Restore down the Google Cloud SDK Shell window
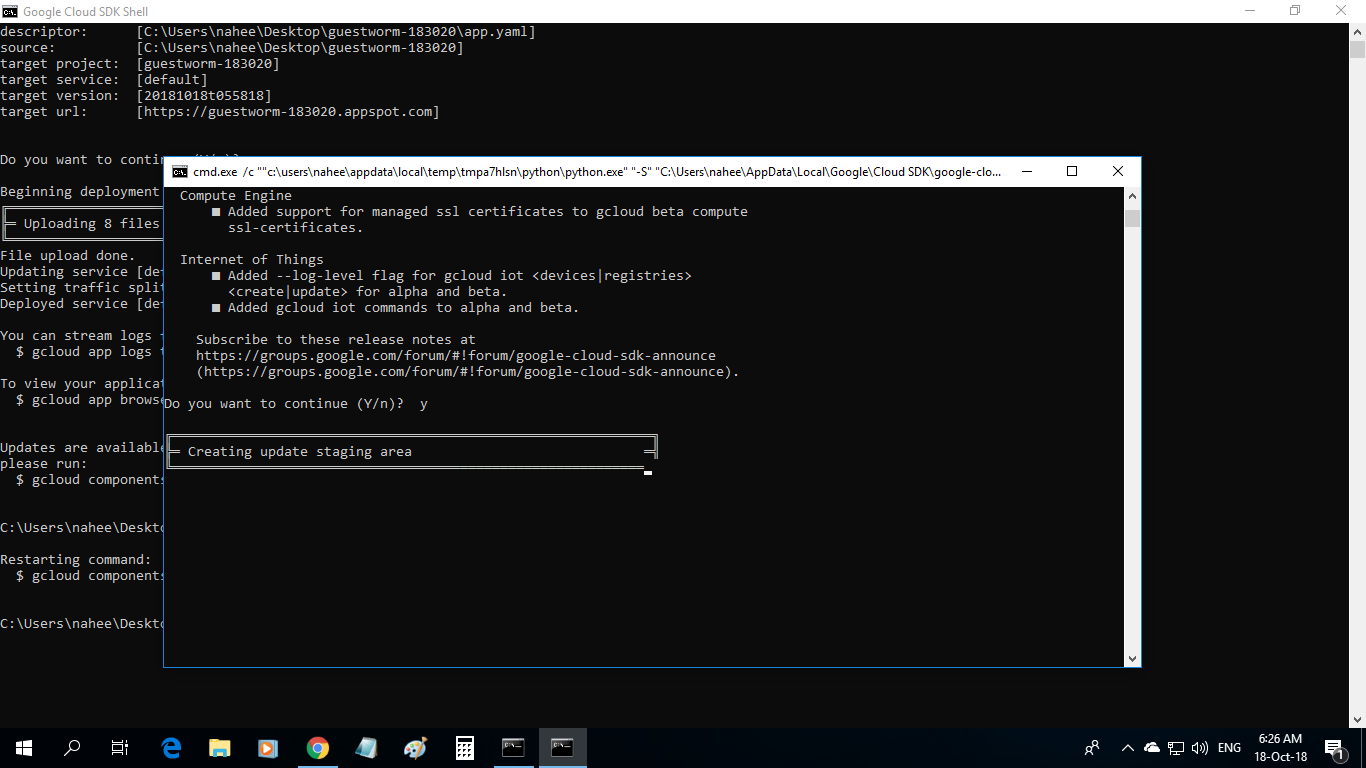Viewport: 1366px width, 768px height. pos(1296,11)
